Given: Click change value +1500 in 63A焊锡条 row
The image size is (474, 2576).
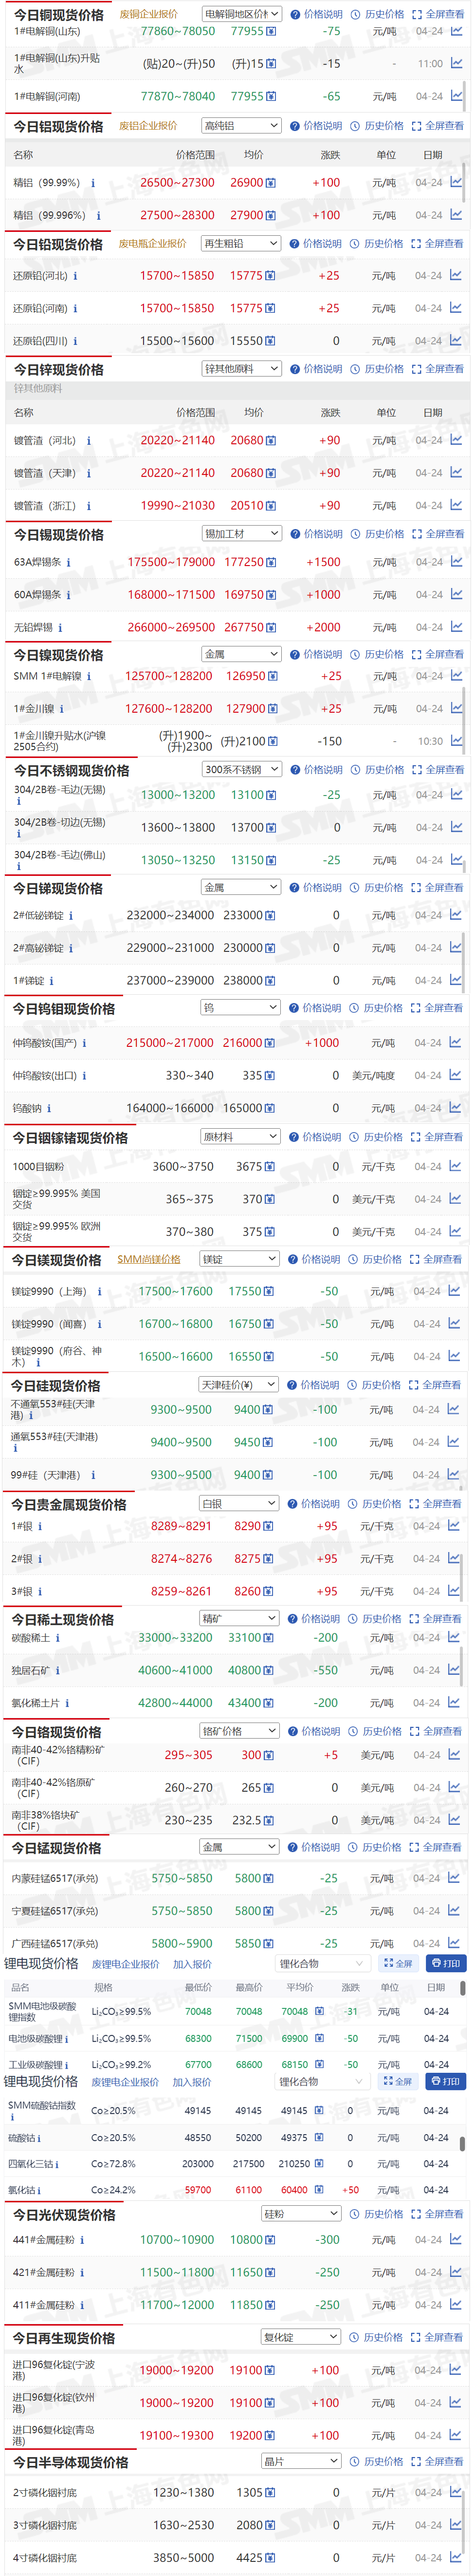Looking at the screenshot, I should pyautogui.click(x=323, y=562).
